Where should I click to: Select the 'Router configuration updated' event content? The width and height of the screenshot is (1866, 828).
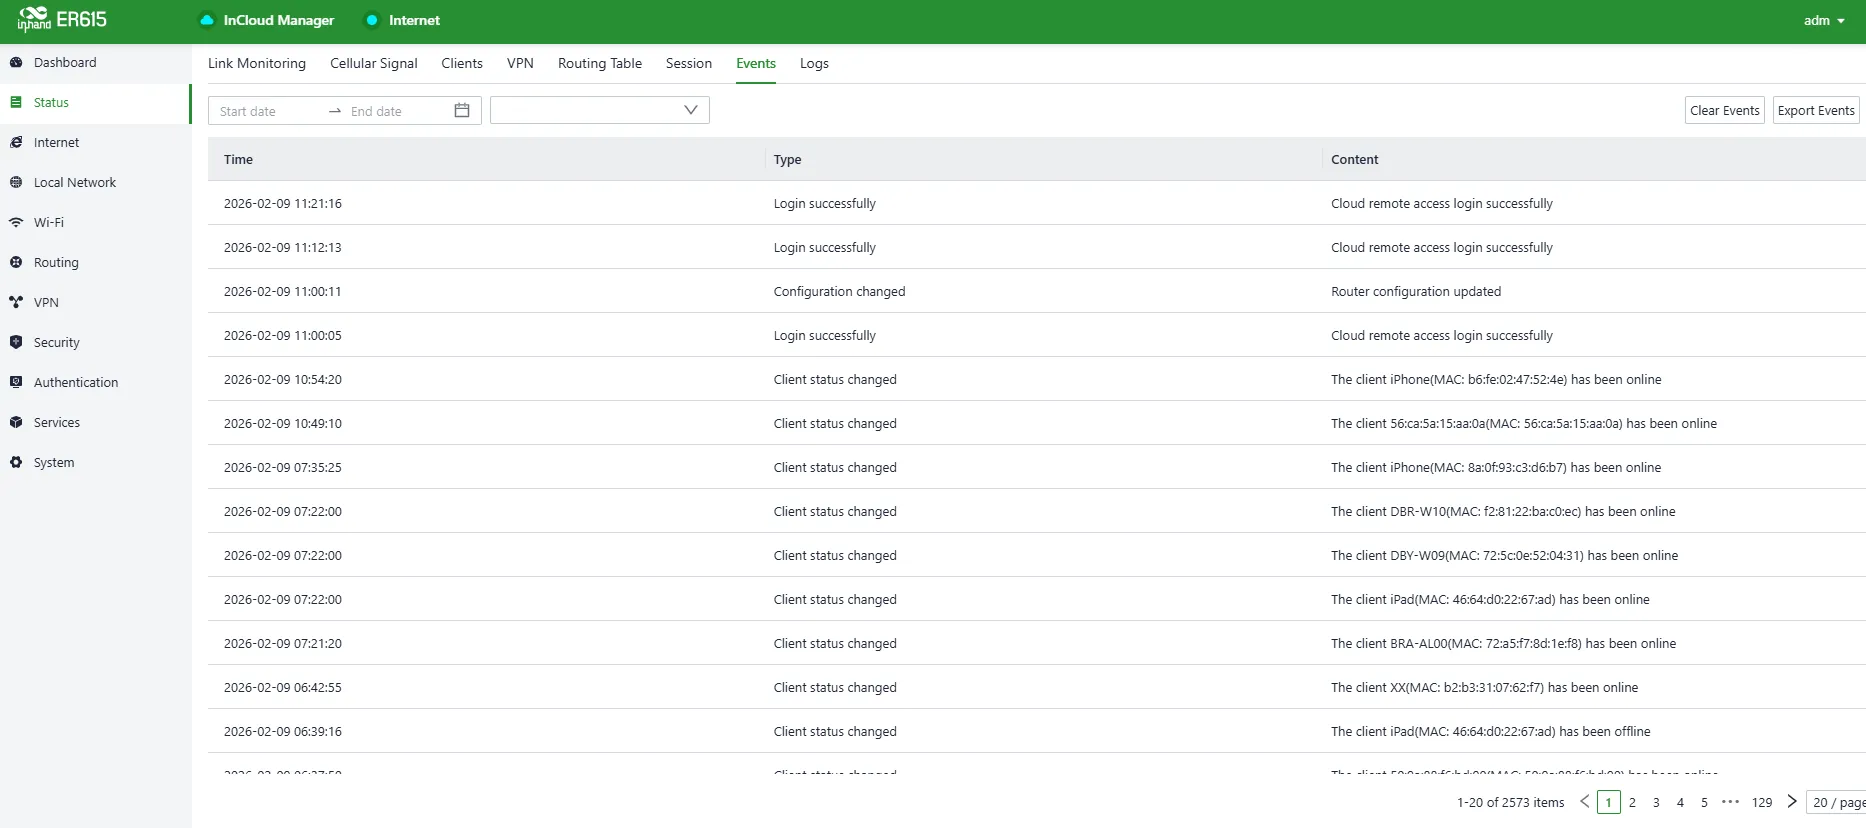(x=1416, y=291)
